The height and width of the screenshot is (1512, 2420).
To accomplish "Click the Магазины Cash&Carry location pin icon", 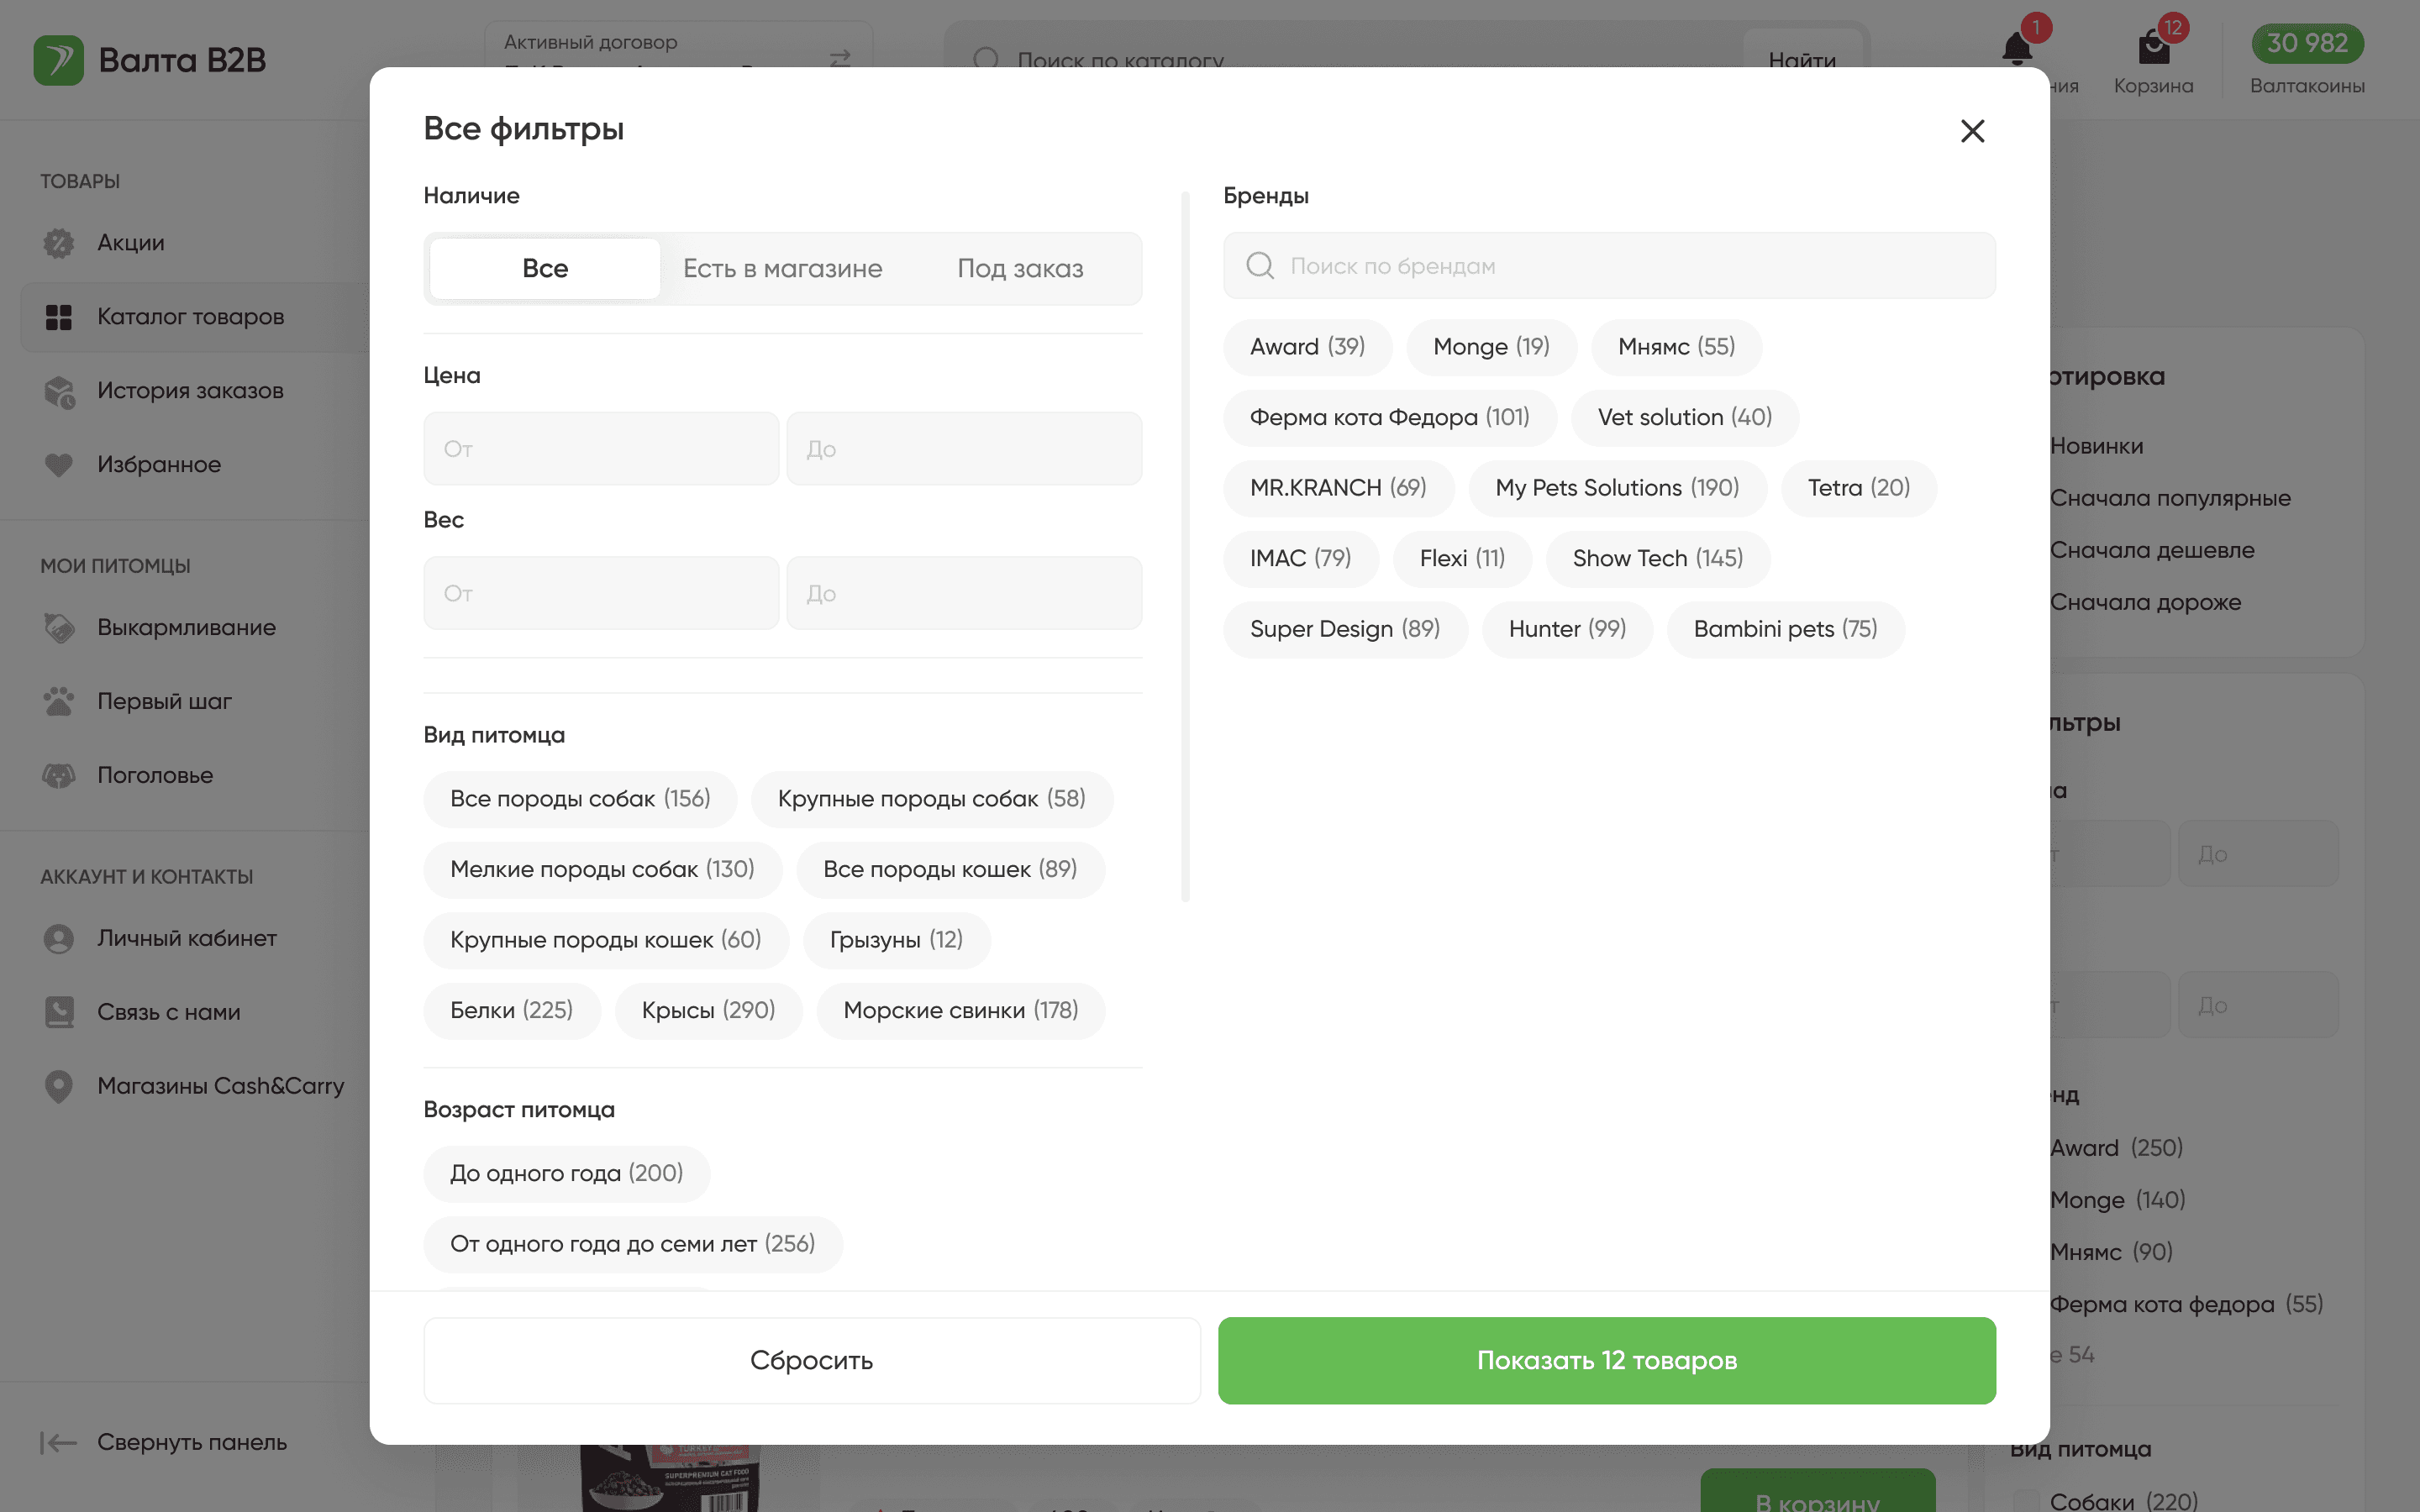I will pyautogui.click(x=59, y=1086).
